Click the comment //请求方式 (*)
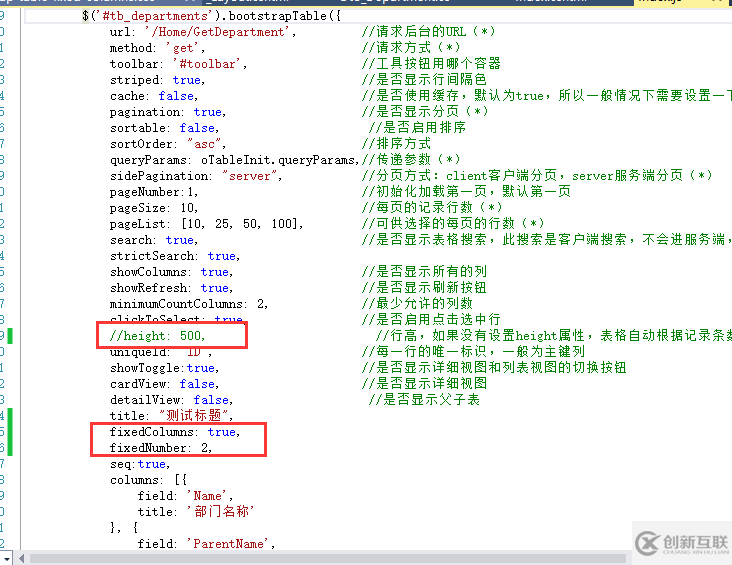The width and height of the screenshot is (732, 565). tap(411, 48)
